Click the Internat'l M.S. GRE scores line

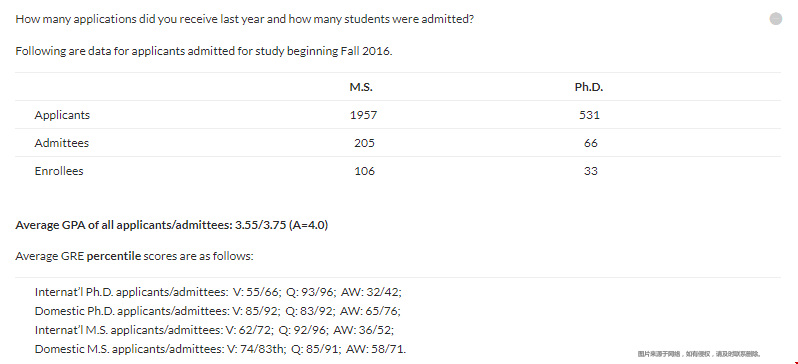[214, 330]
